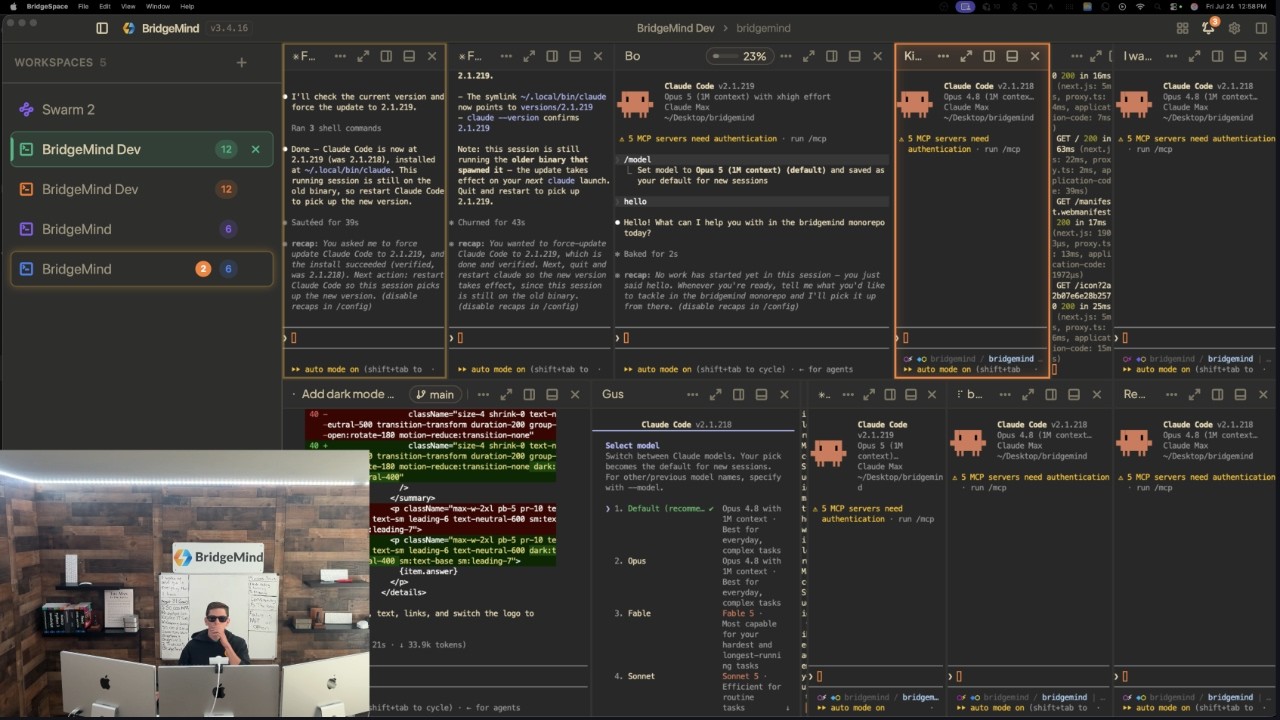Click the v3.4.16 version label
The image size is (1280, 720).
(229, 28)
